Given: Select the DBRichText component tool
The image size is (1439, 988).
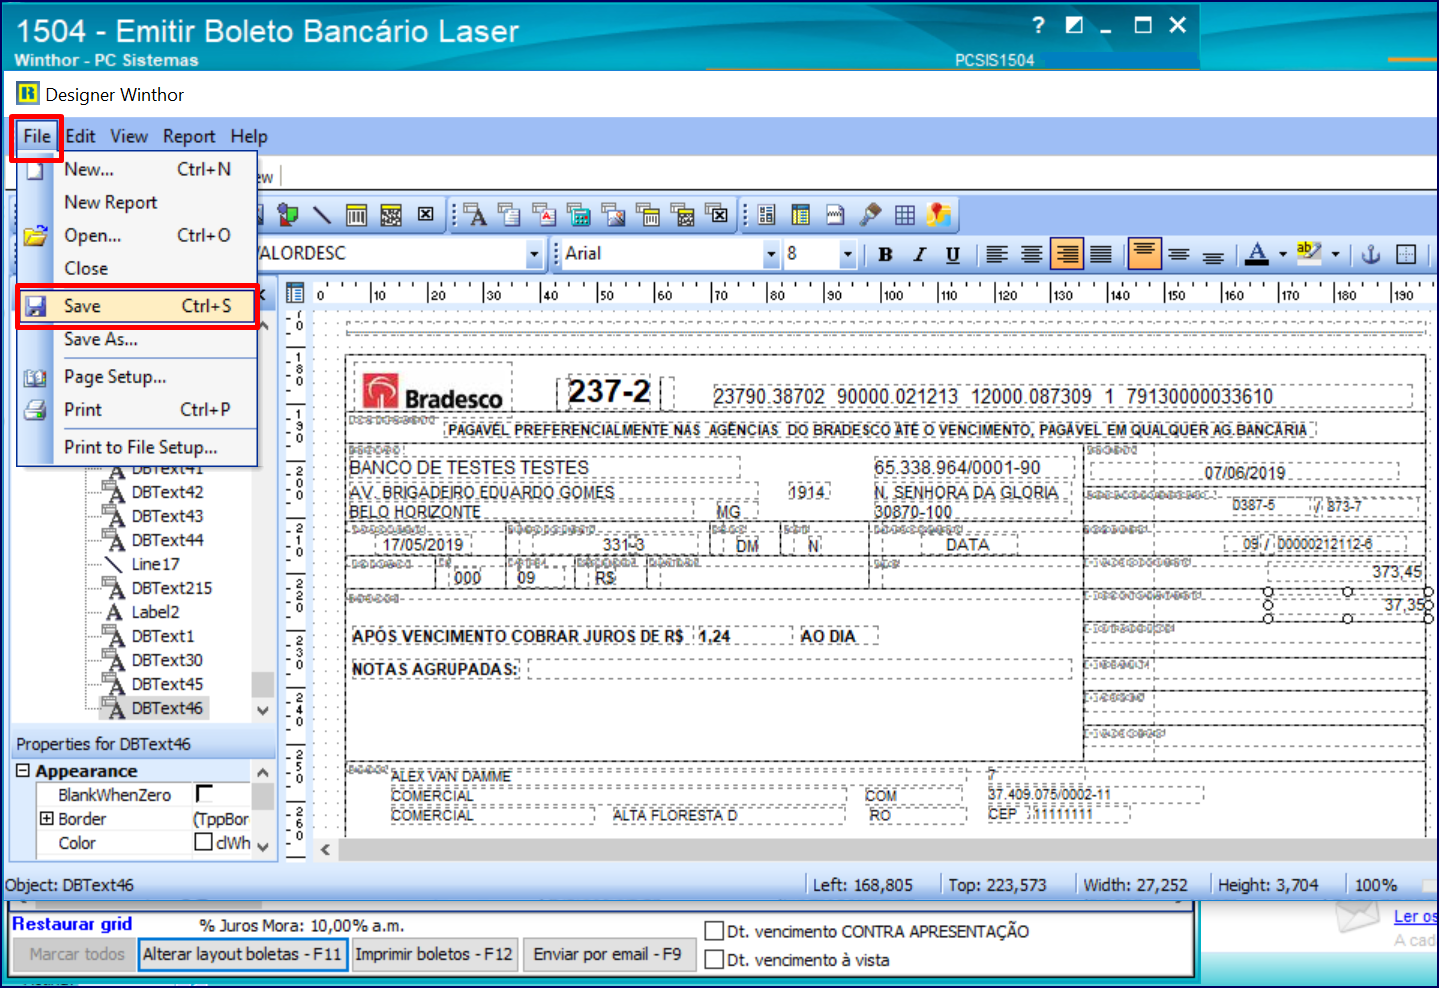Looking at the screenshot, I should click(544, 214).
